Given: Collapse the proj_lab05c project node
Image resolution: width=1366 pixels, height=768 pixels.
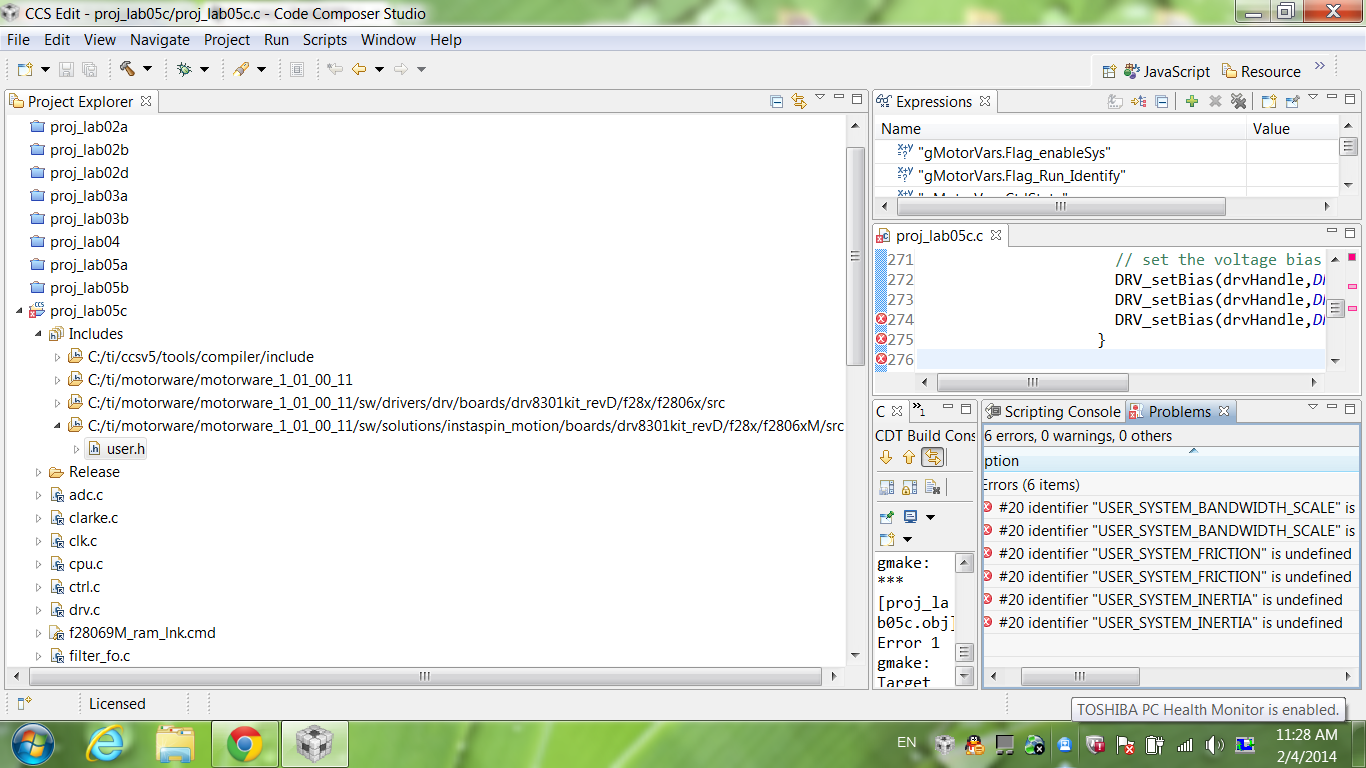Looking at the screenshot, I should point(19,311).
